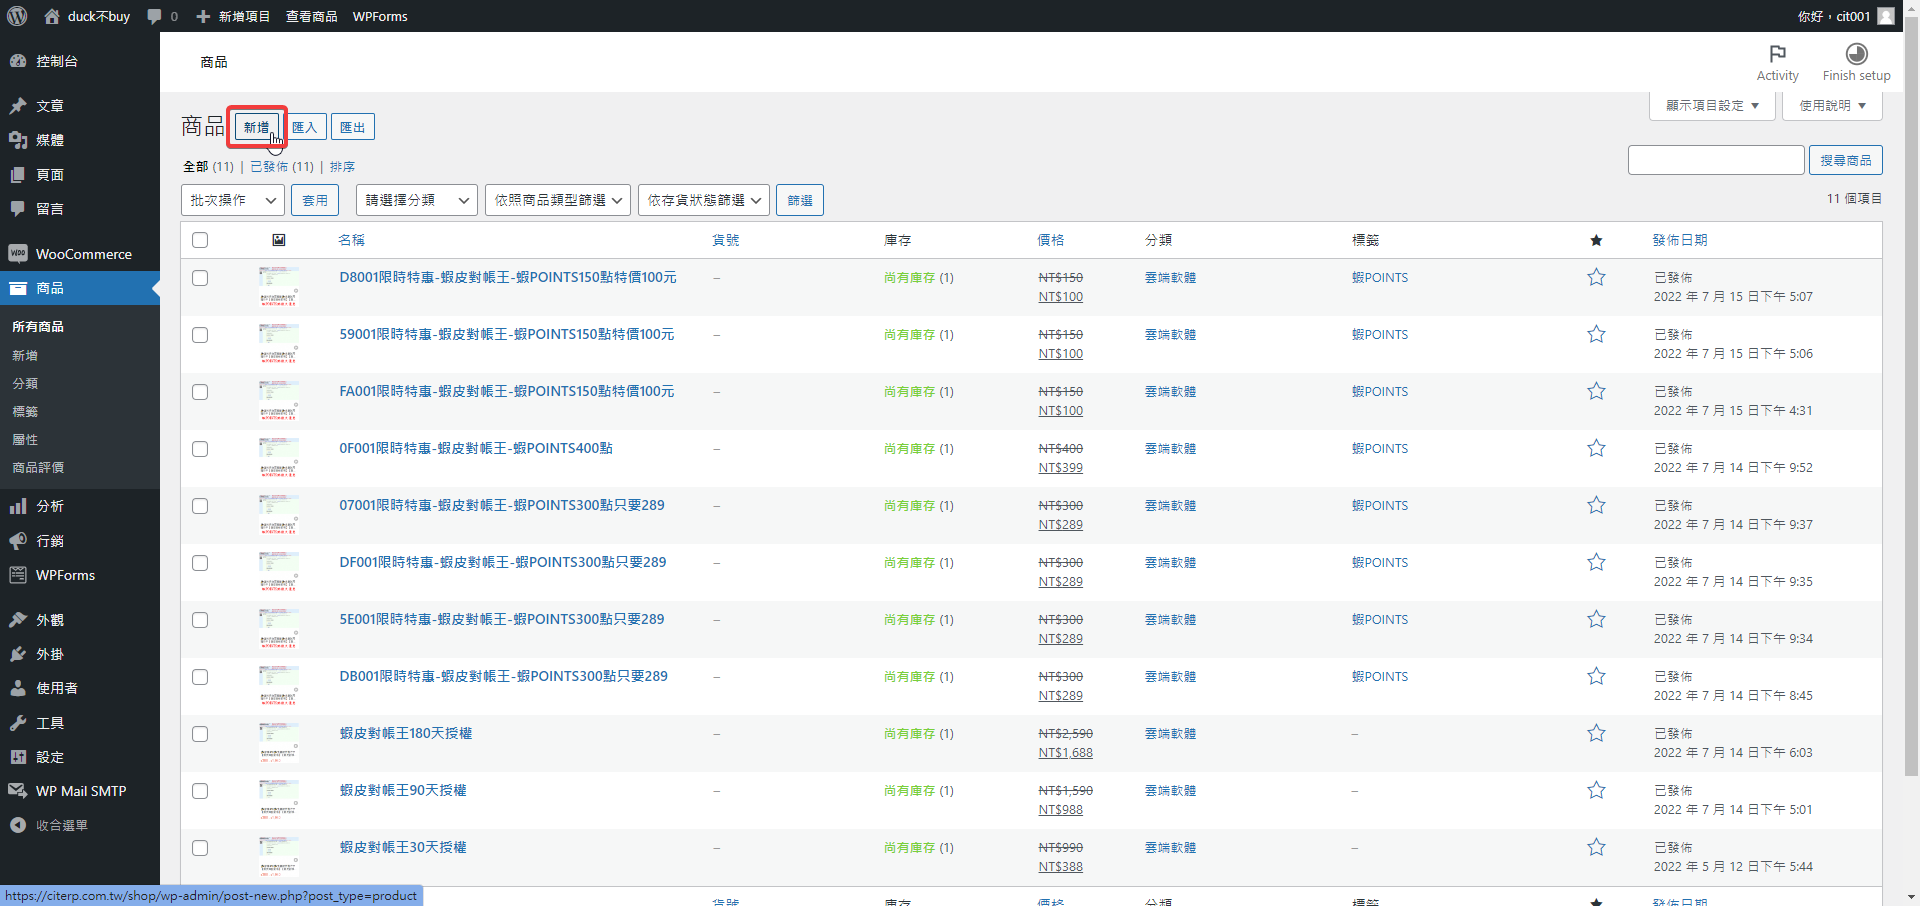Viewport: 1920px width, 906px height.
Task: Toggle featured star for 蝦皮對帳王180天授權
Action: 1596,733
